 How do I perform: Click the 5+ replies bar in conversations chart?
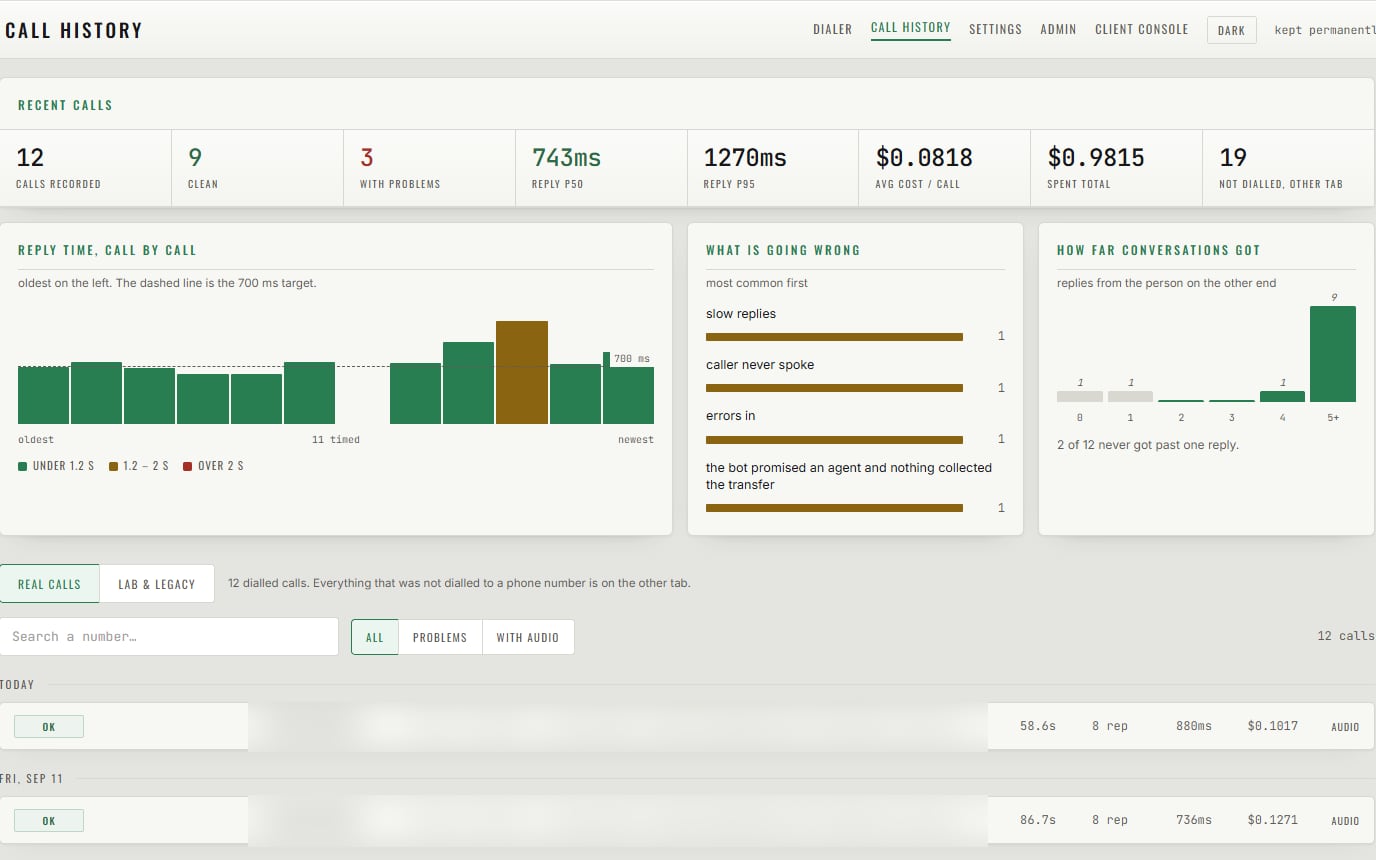pos(1333,354)
